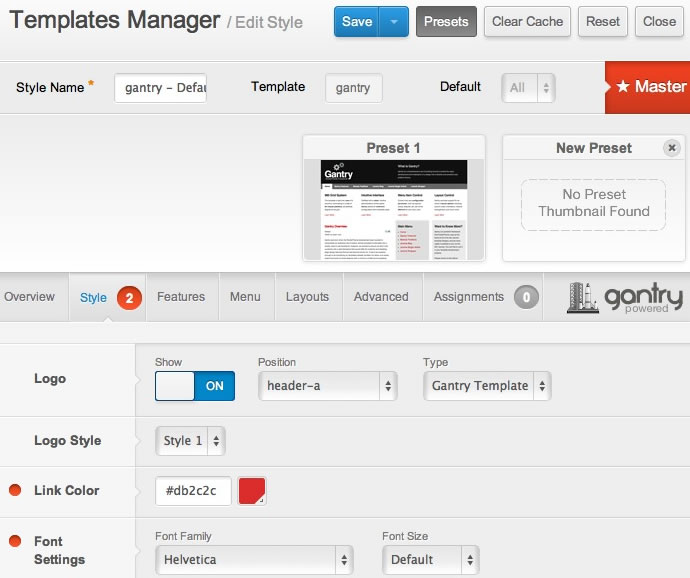Click the Presets button
The image size is (690, 578).
click(x=446, y=21)
